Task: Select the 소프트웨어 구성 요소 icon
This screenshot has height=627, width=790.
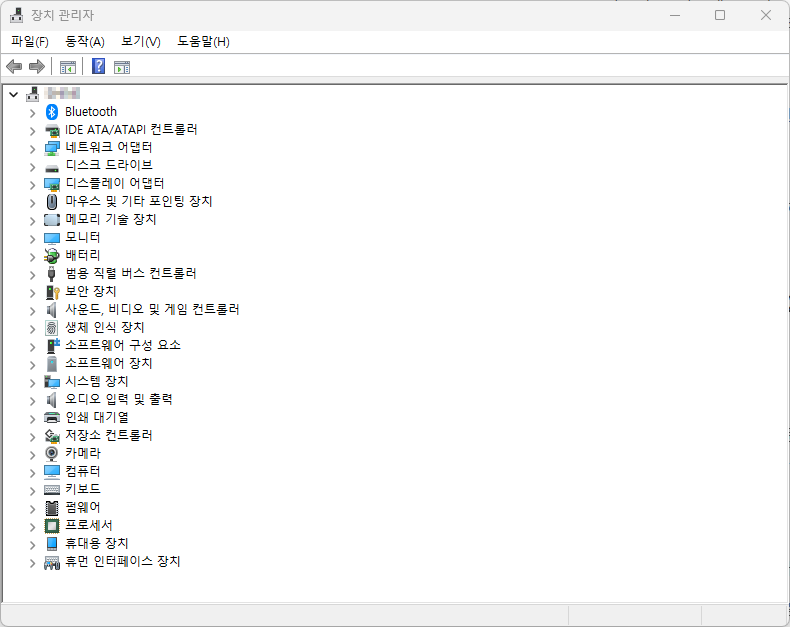Action: coord(52,345)
